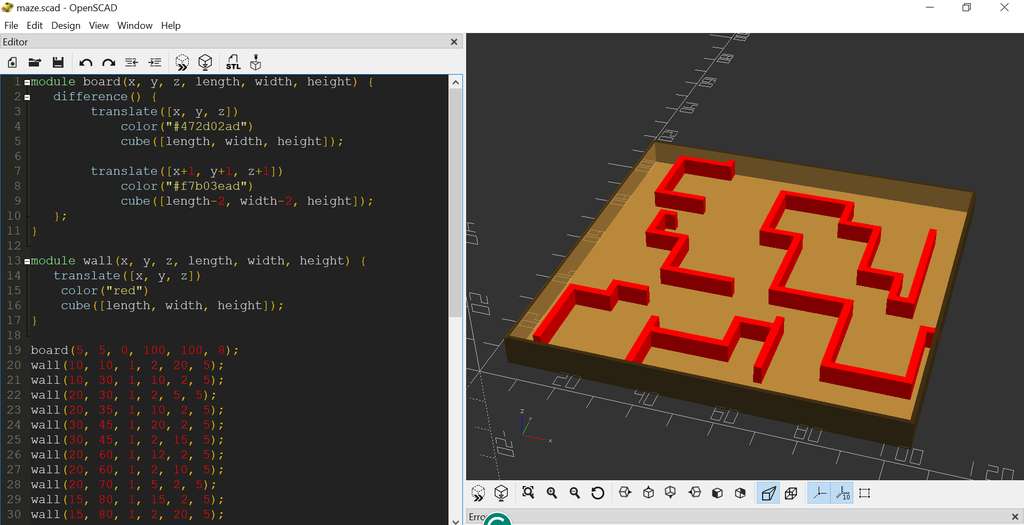Switch to the Left view

pos(695,493)
